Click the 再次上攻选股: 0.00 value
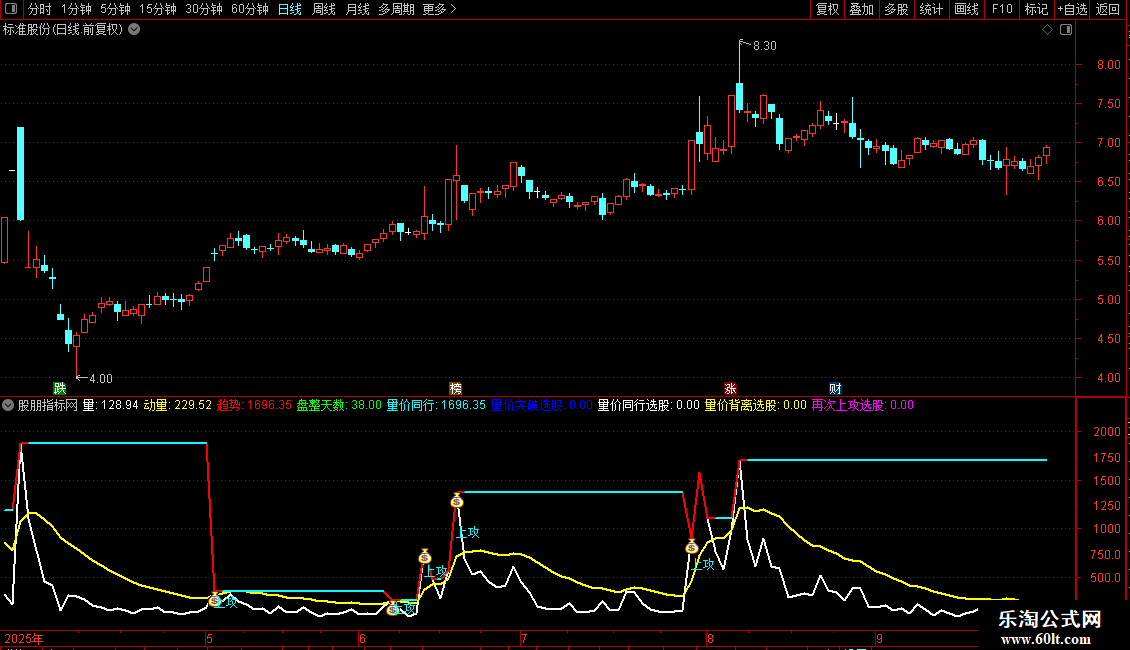Screen dimensions: 1130x650 [x=863, y=406]
